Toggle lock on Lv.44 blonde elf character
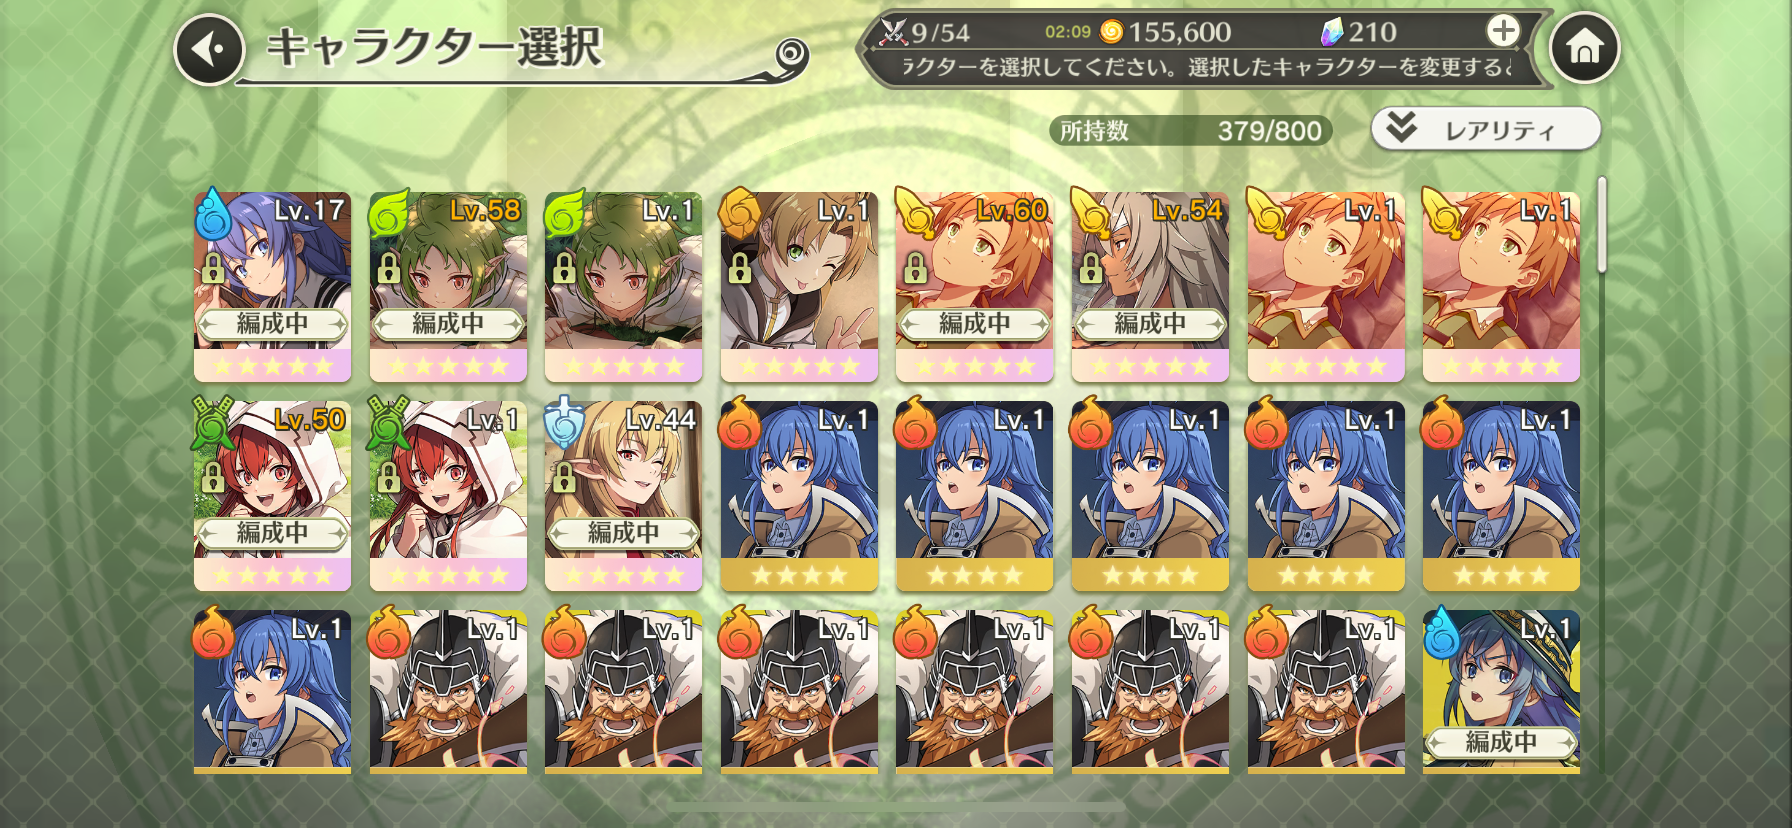This screenshot has width=1792, height=828. point(564,477)
